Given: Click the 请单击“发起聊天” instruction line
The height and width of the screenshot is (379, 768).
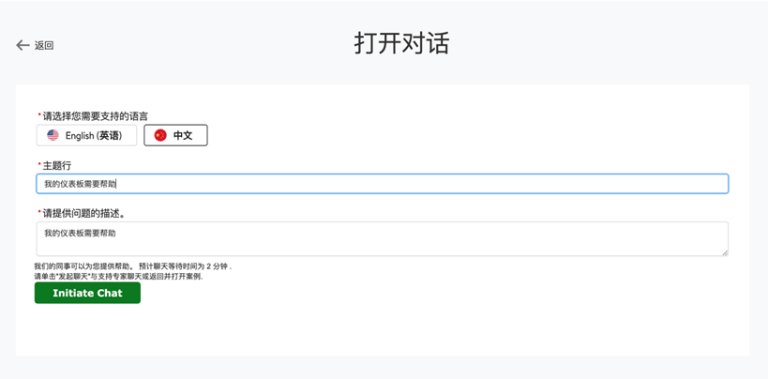Looking at the screenshot, I should tap(118, 276).
